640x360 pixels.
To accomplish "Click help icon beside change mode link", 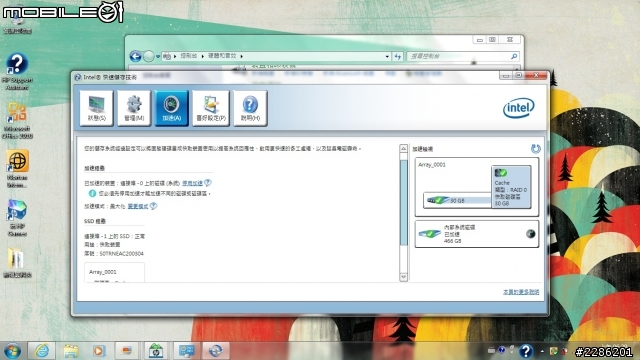I will pyautogui.click(x=153, y=206).
